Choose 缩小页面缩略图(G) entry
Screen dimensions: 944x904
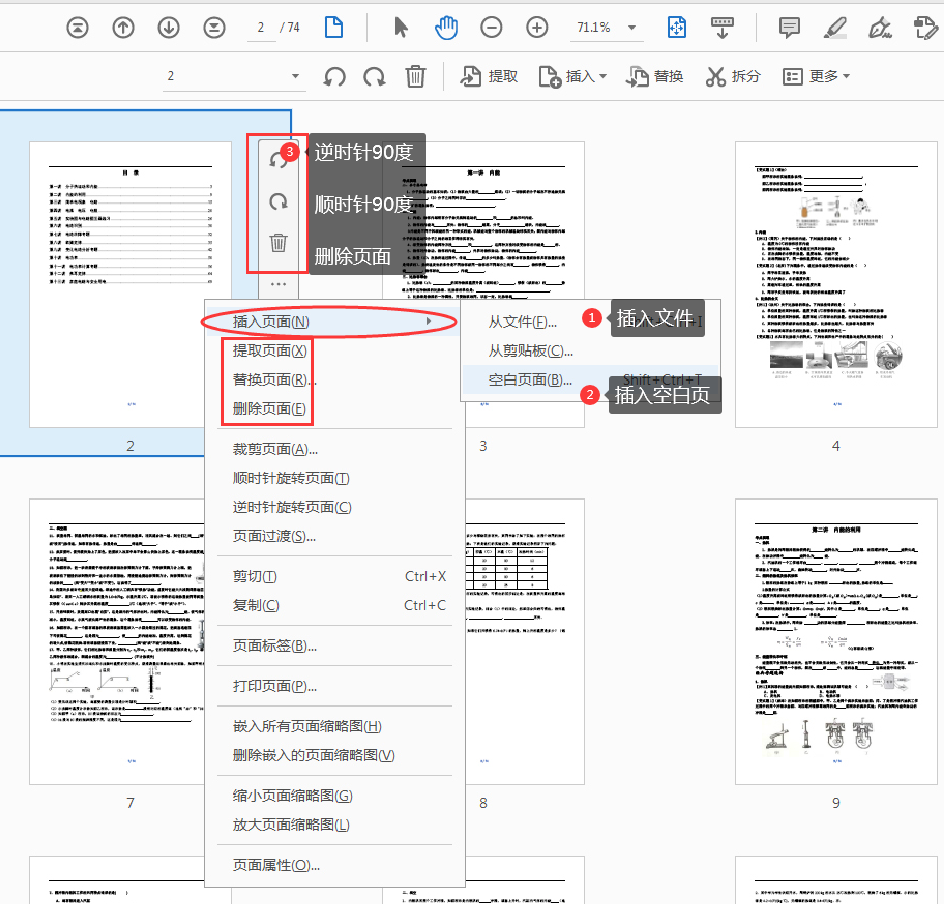[335, 796]
